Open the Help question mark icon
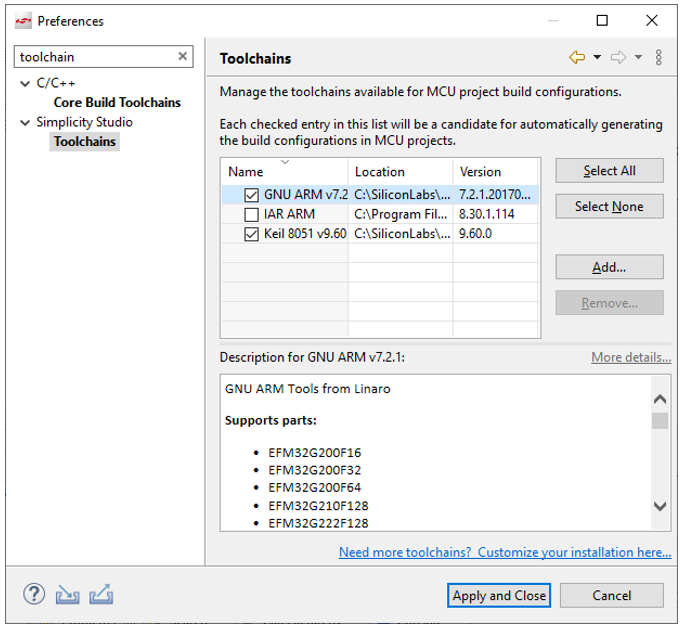 pos(34,594)
